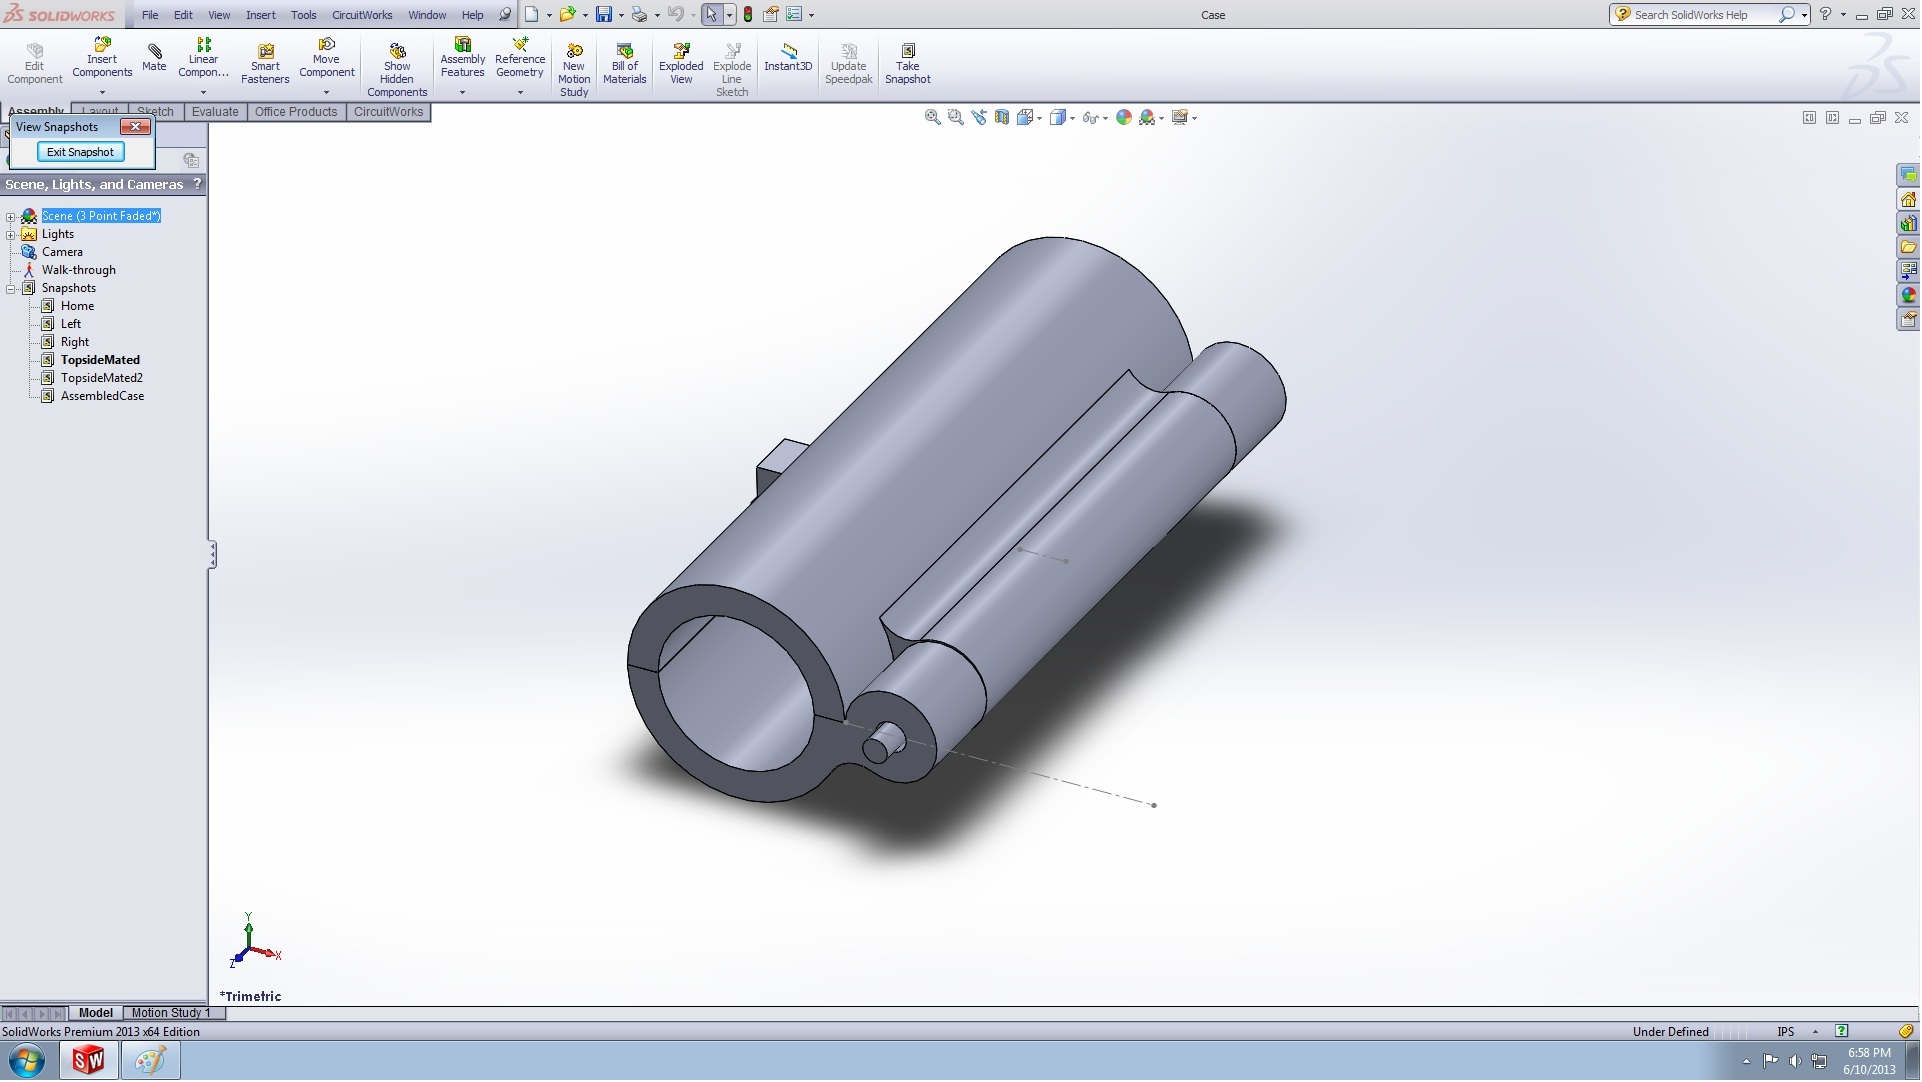Click Take Snapshot

(x=907, y=64)
